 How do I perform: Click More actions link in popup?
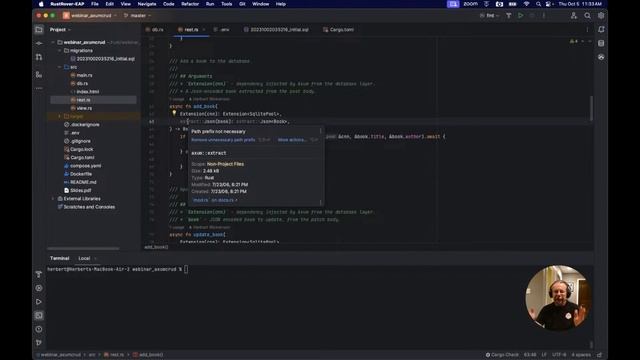(x=291, y=140)
